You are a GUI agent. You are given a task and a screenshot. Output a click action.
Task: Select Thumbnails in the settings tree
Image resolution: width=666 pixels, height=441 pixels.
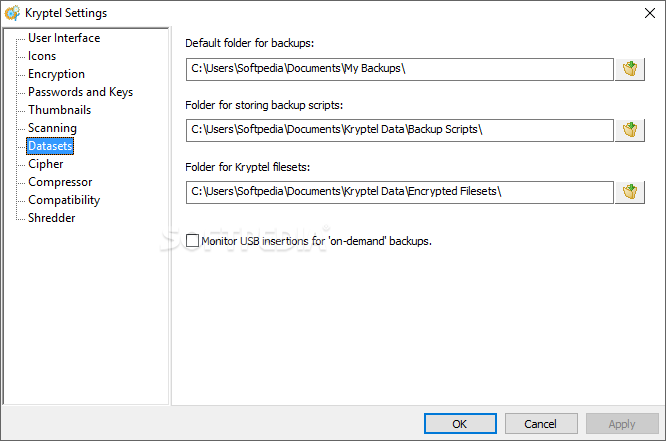pyautogui.click(x=59, y=110)
